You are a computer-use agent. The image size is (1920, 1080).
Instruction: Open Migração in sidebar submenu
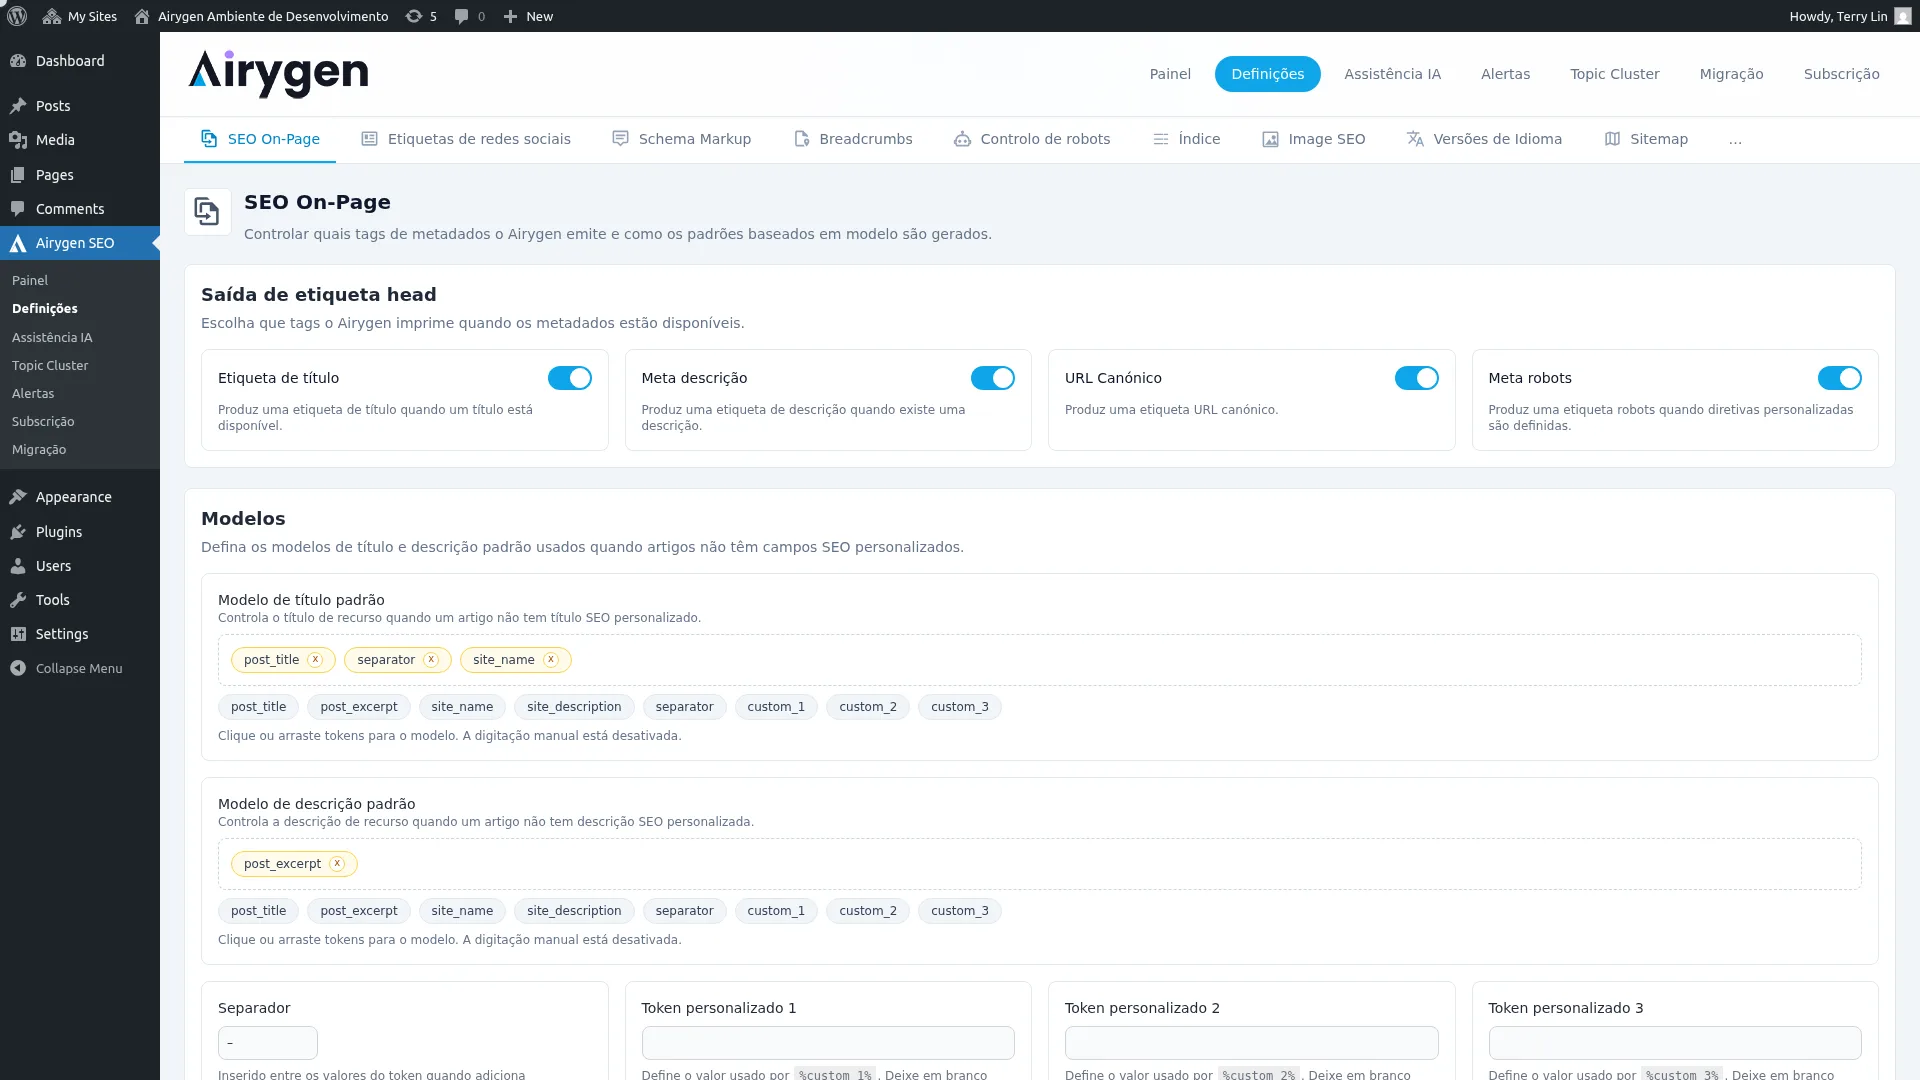[80, 450]
